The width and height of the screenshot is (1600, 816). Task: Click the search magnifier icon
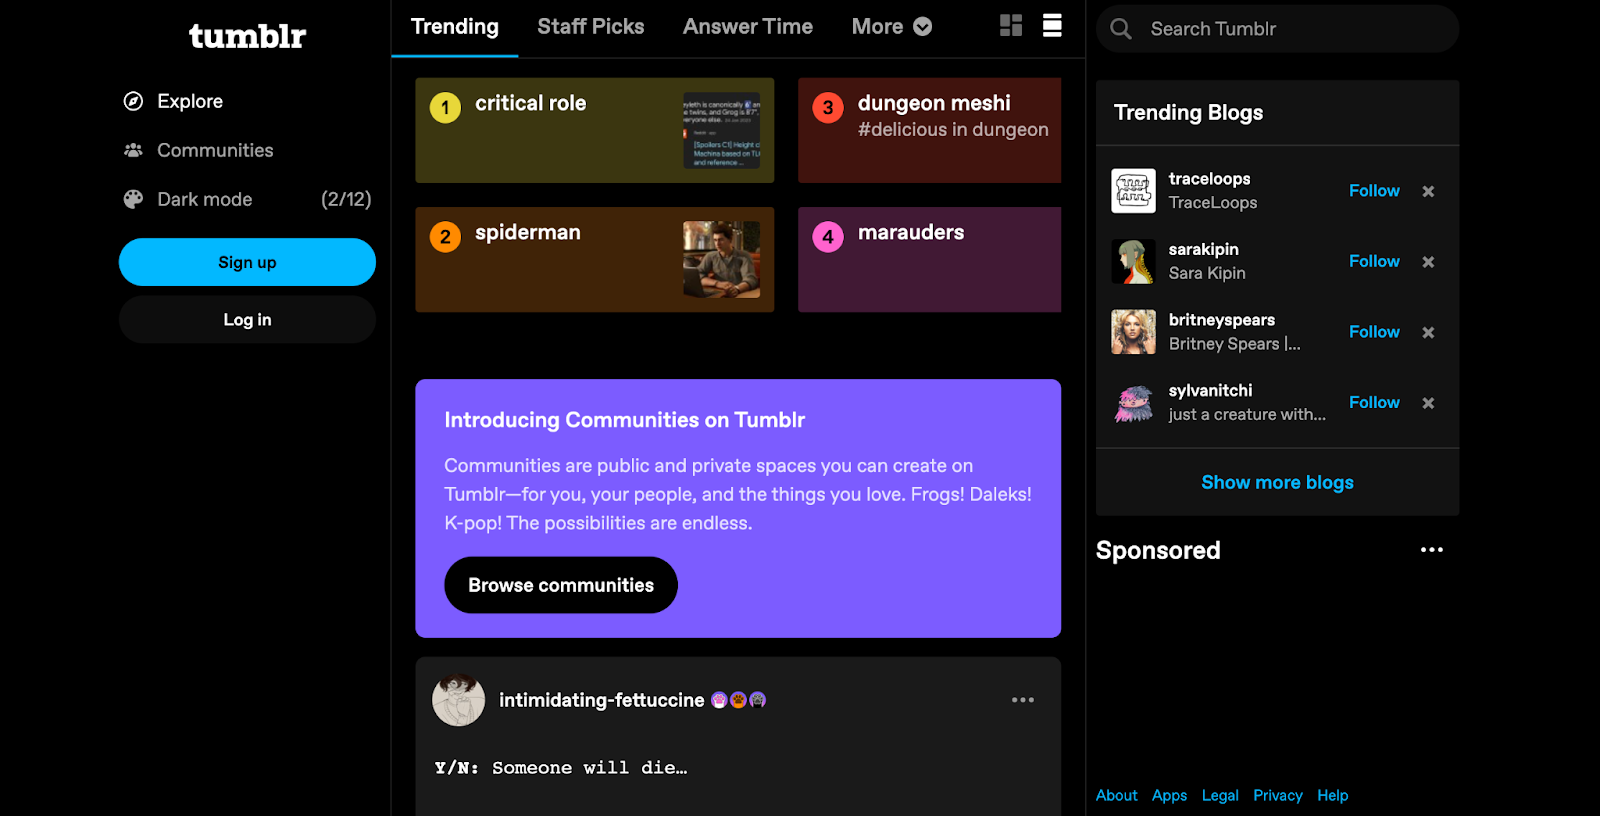1121,29
